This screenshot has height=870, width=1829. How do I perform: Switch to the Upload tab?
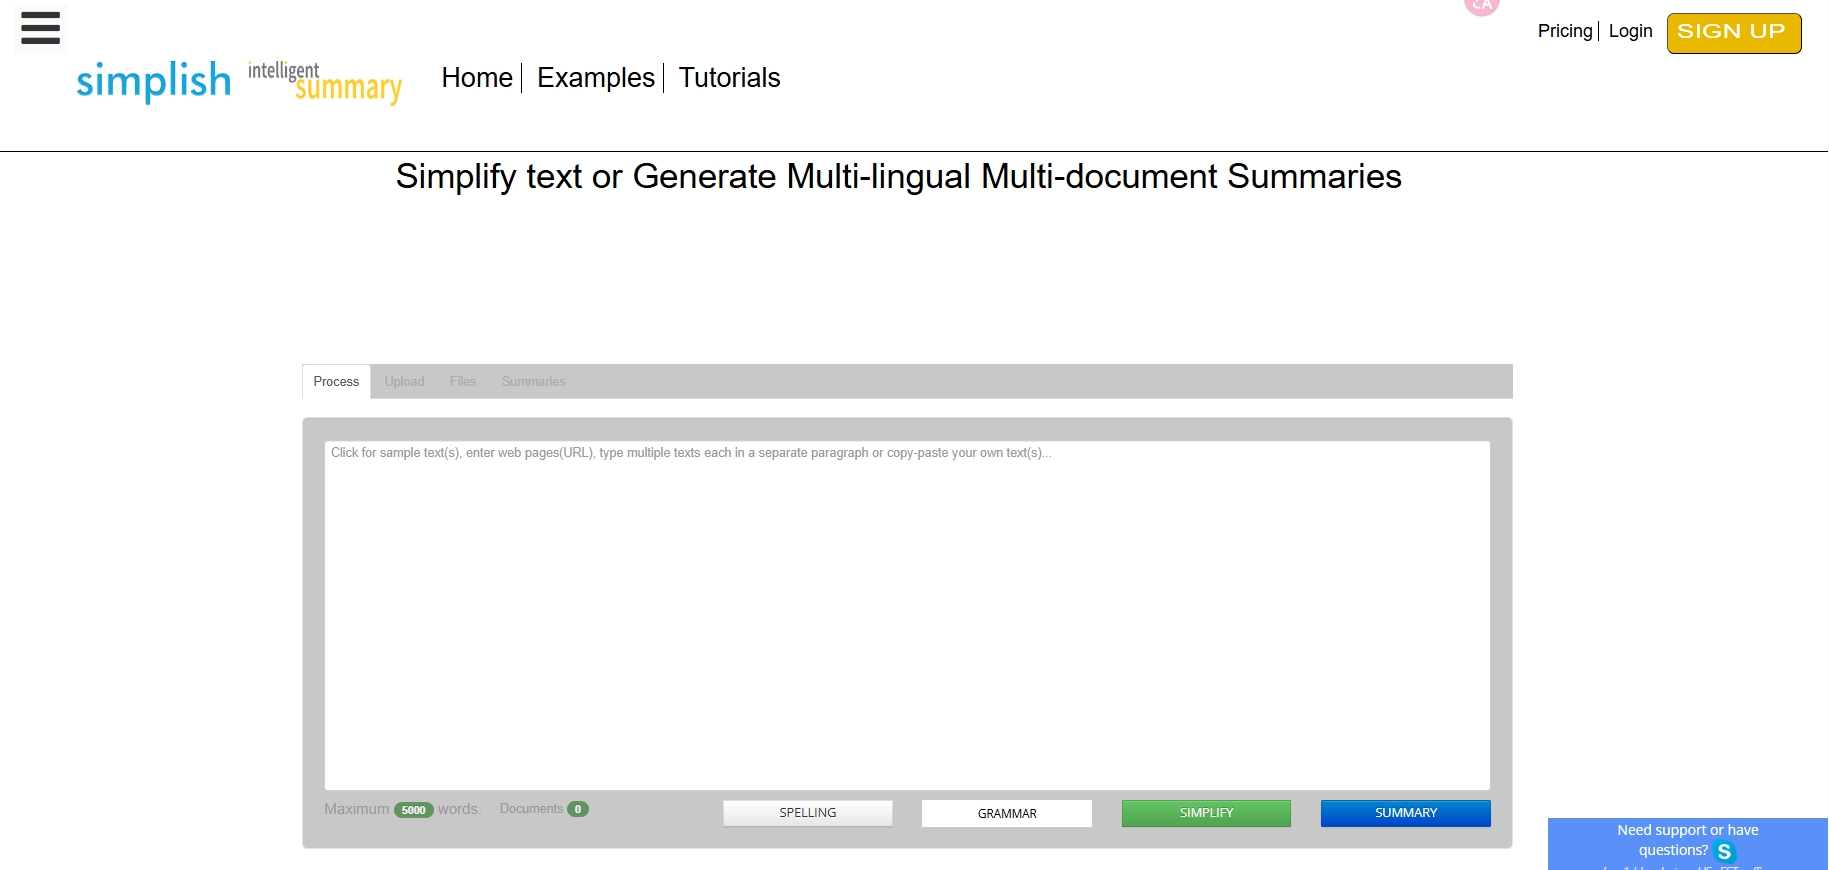[x=404, y=382]
